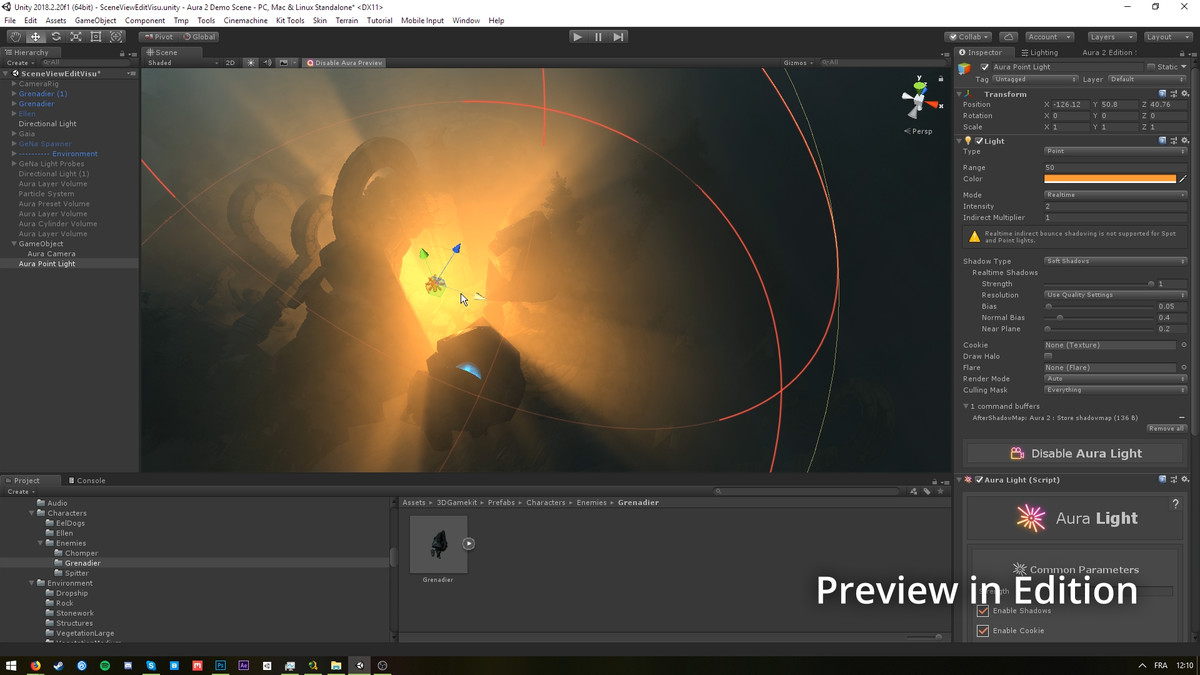Open Transform component help reference icon
Image resolution: width=1200 pixels, height=675 pixels.
coord(1162,94)
